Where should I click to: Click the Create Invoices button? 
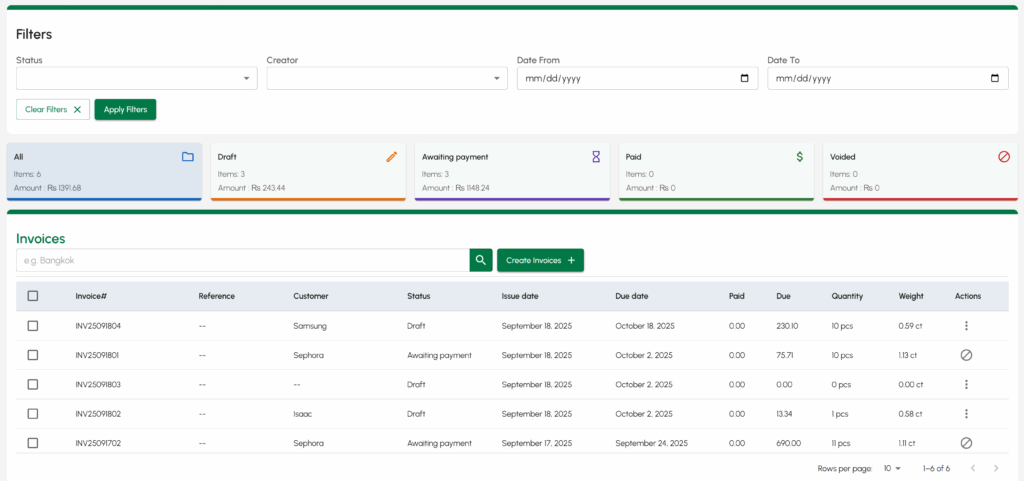[540, 260]
